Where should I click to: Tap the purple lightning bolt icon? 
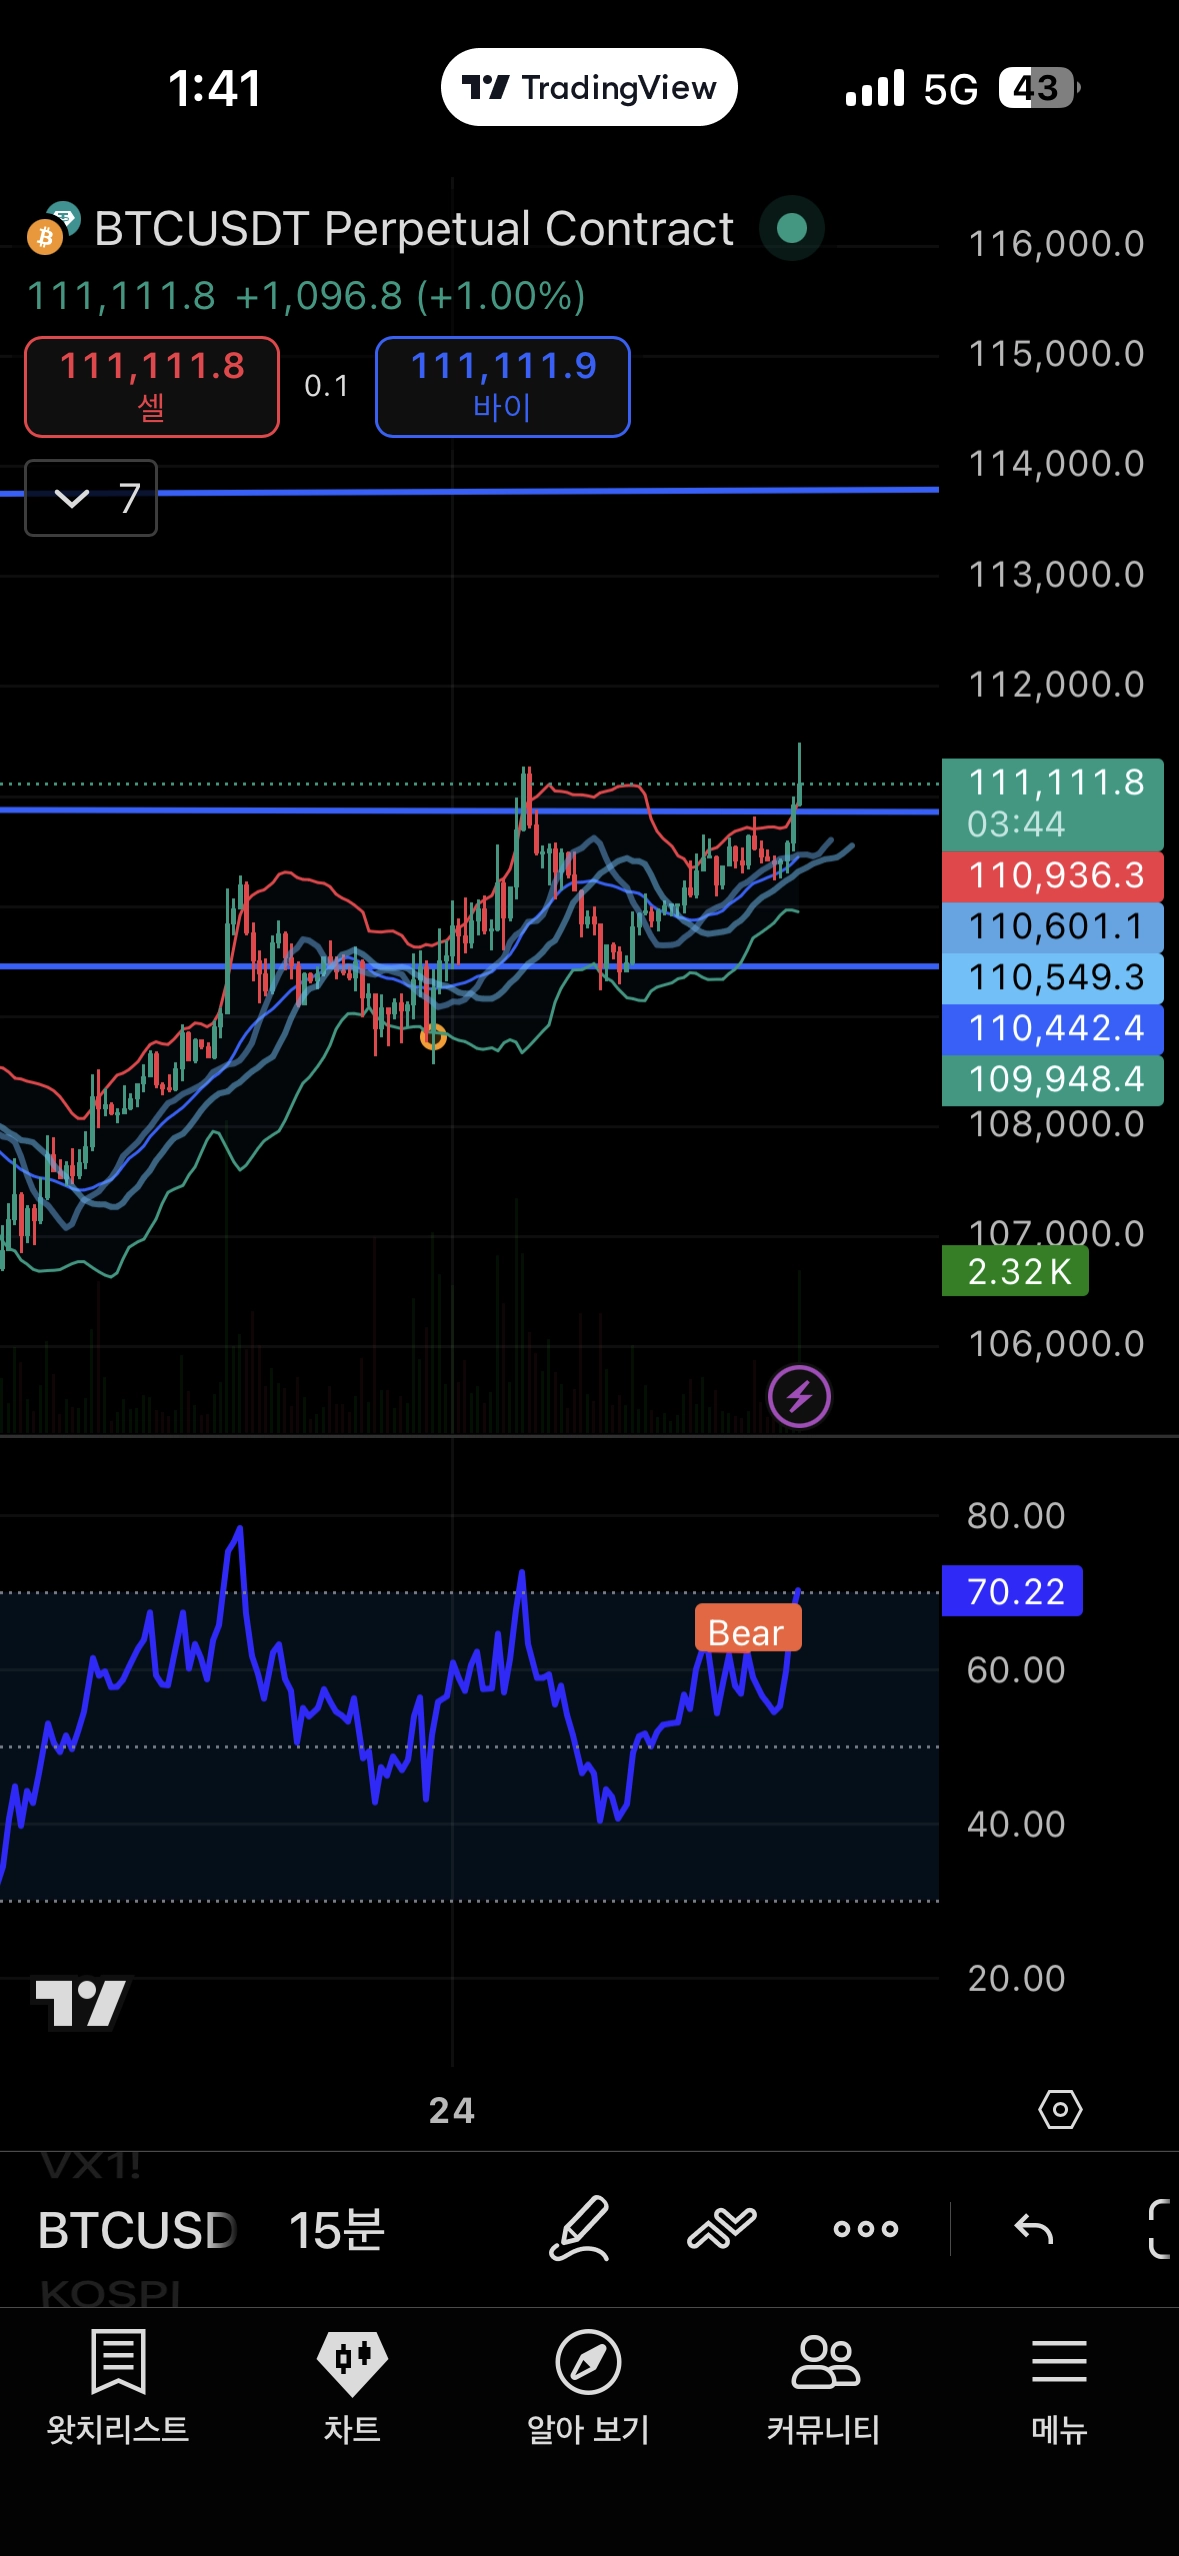[799, 1396]
